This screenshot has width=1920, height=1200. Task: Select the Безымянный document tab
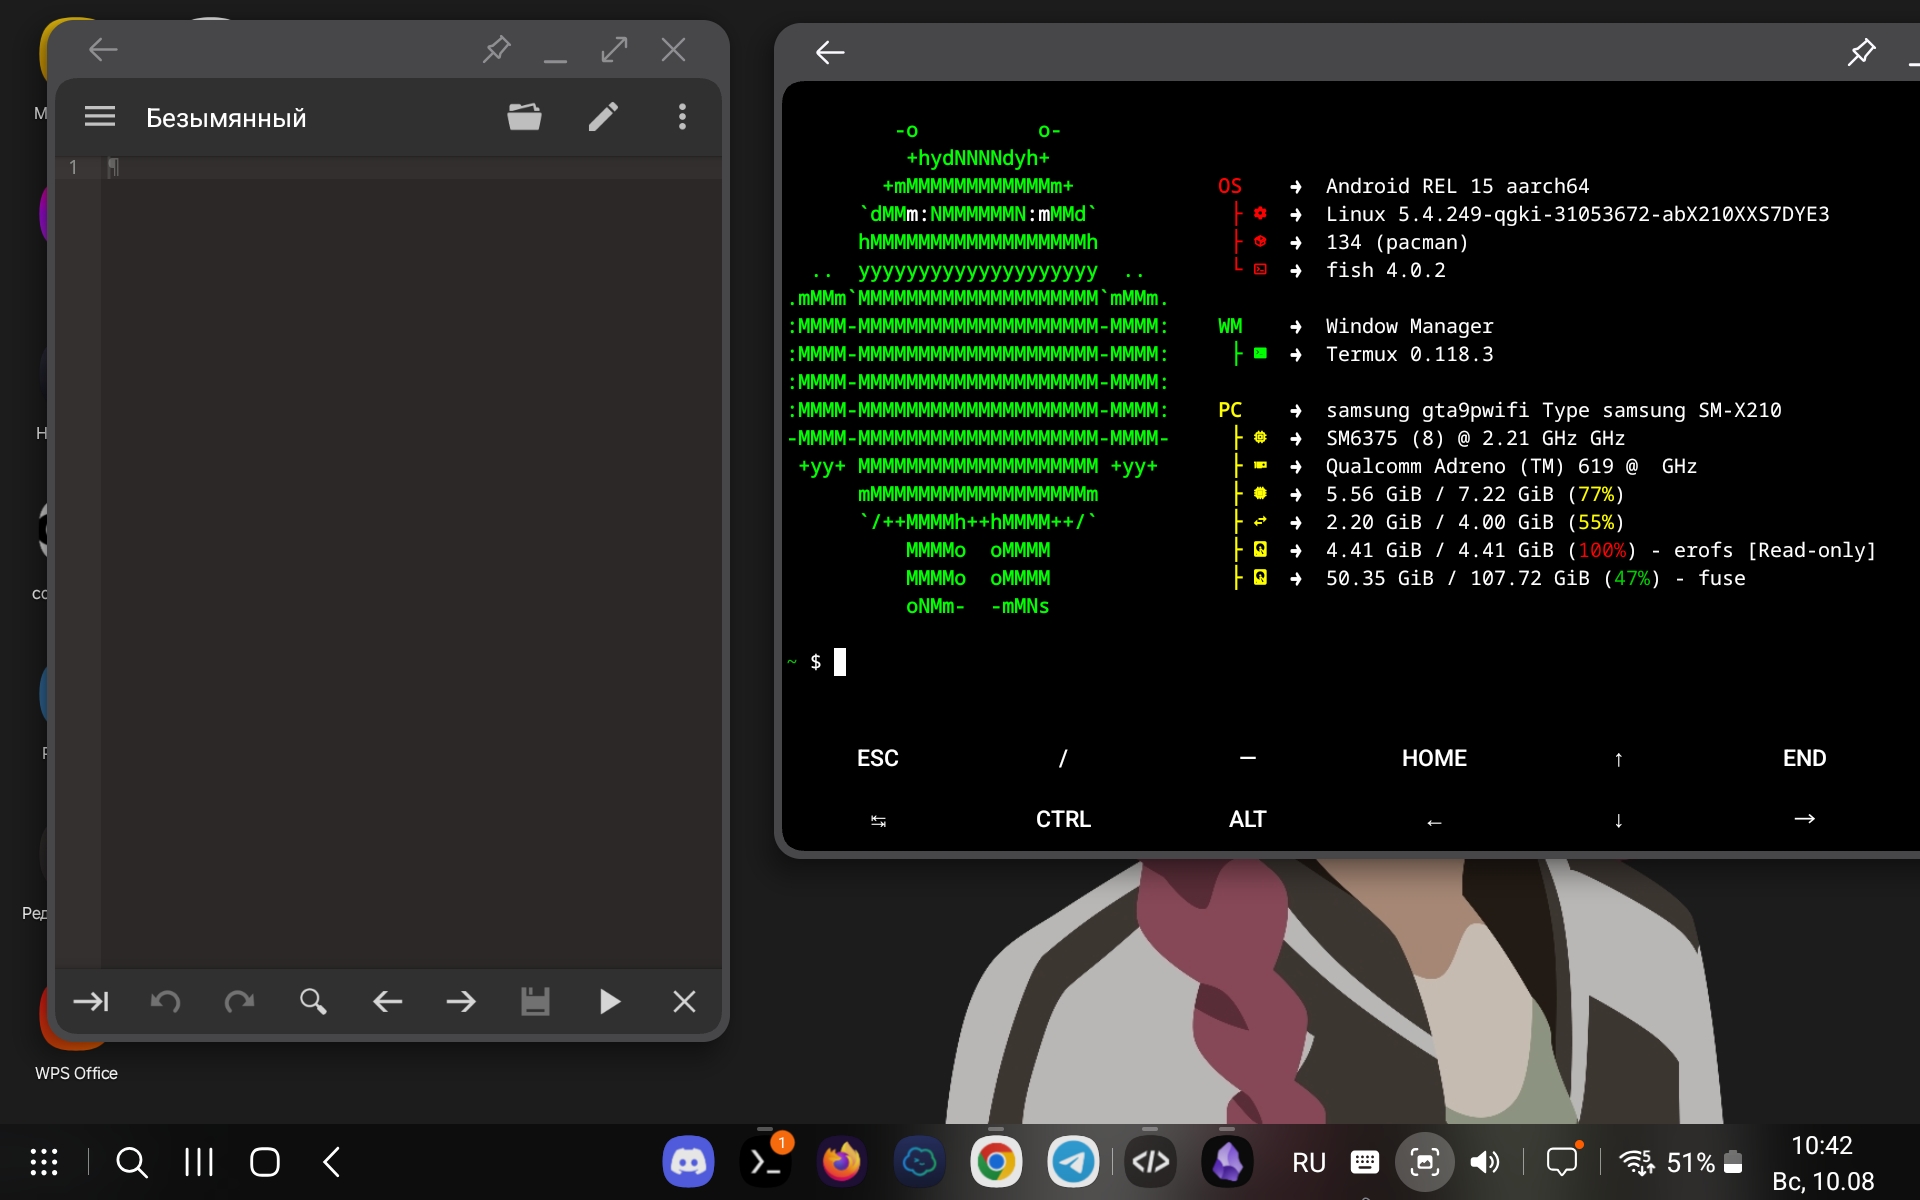(226, 117)
